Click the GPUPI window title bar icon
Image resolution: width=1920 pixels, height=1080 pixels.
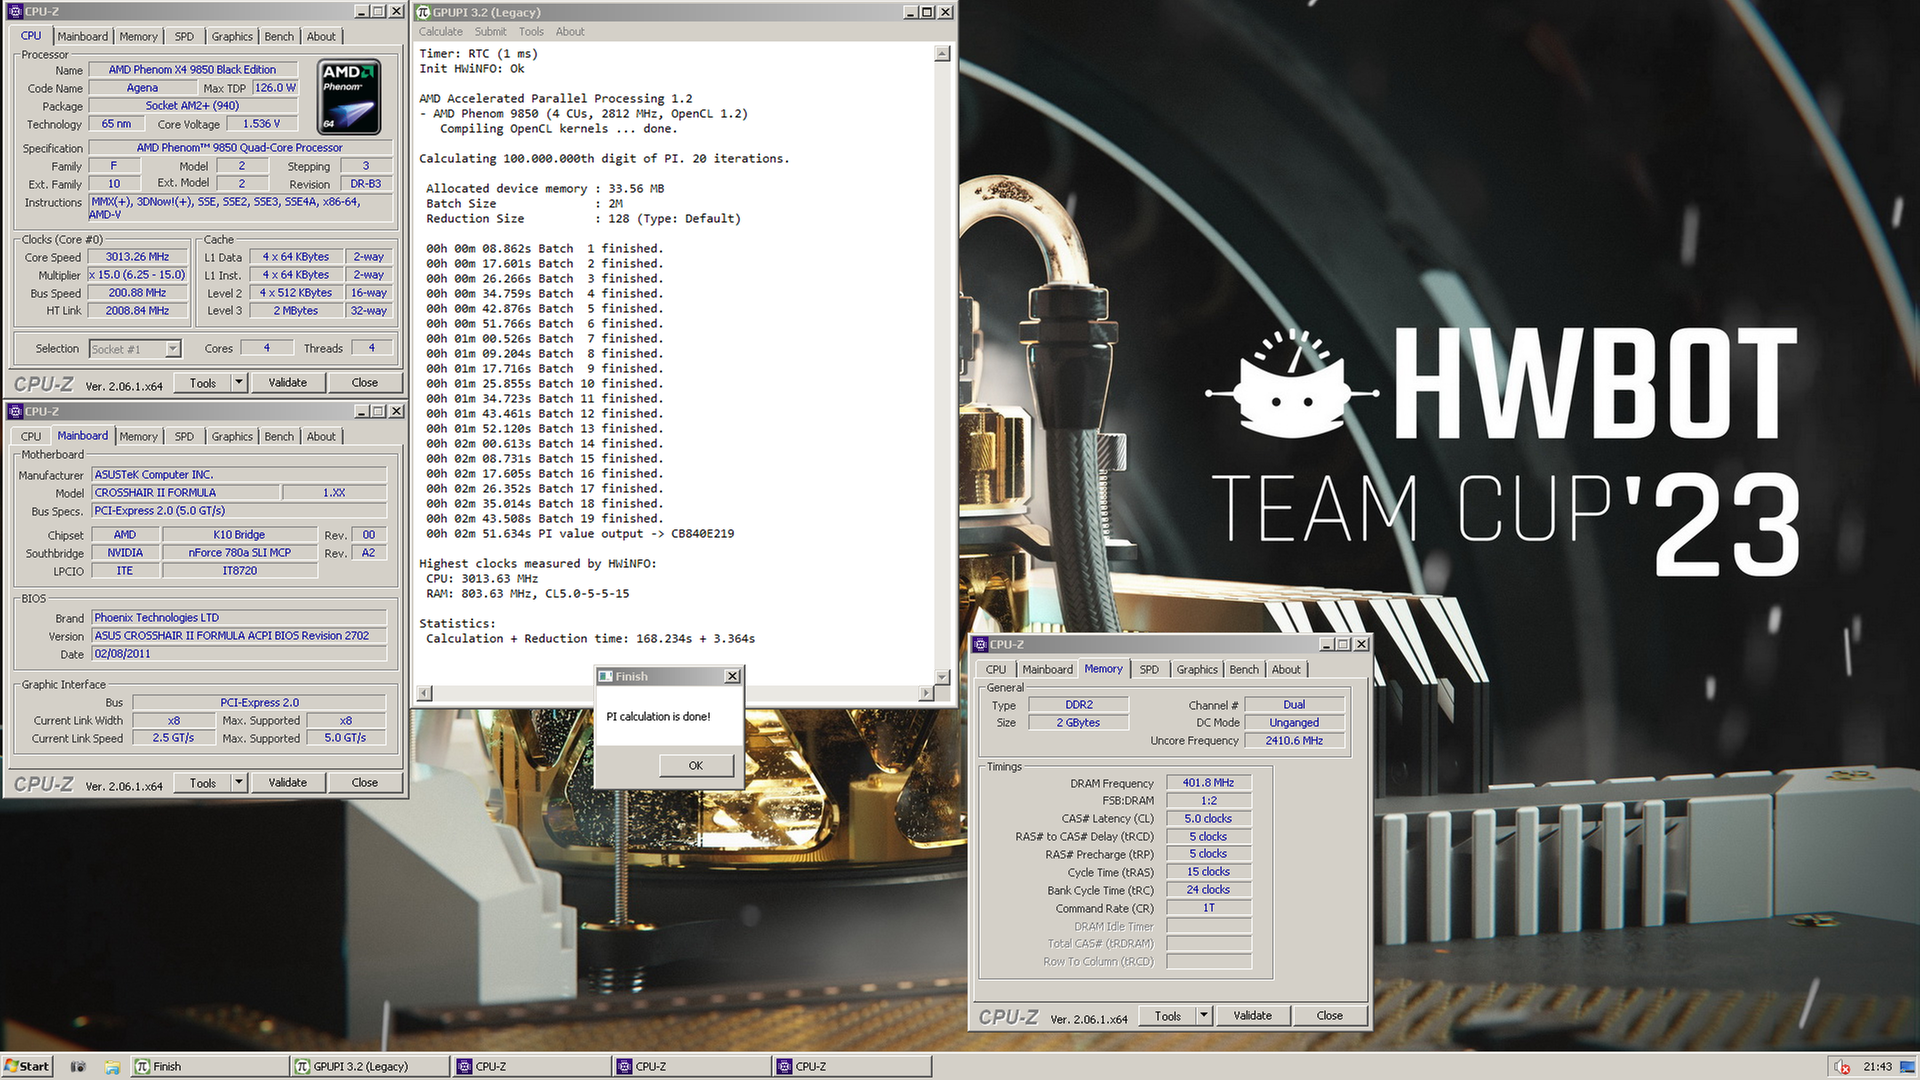coord(423,12)
